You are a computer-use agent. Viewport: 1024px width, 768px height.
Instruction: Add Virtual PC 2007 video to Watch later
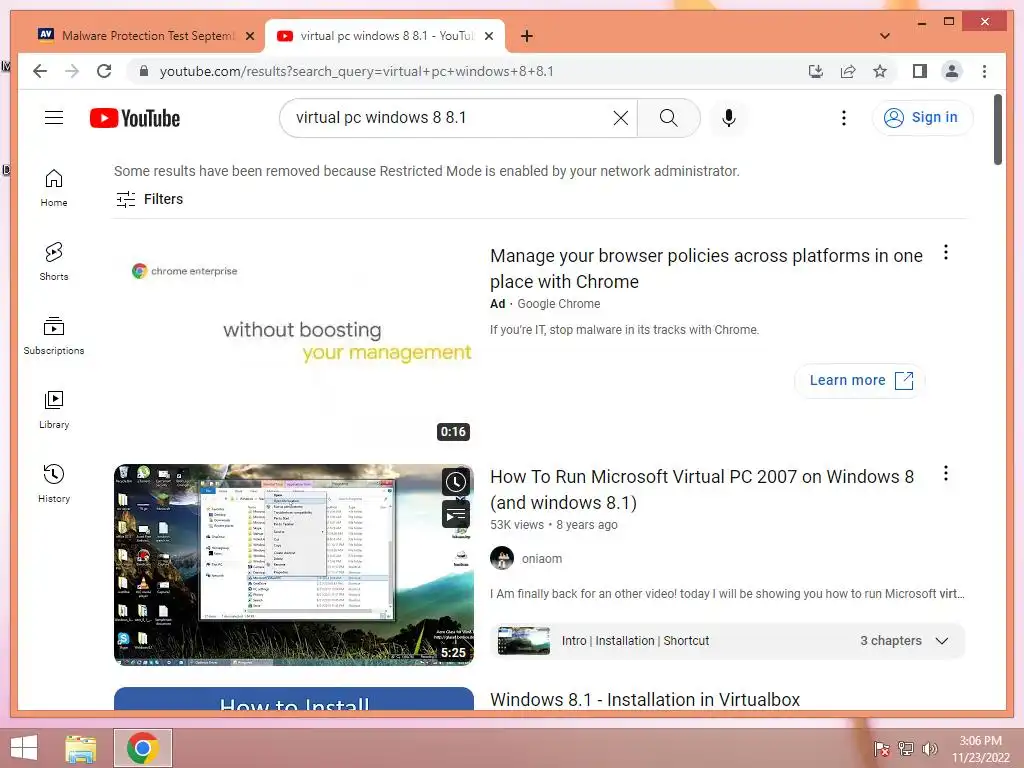[456, 483]
